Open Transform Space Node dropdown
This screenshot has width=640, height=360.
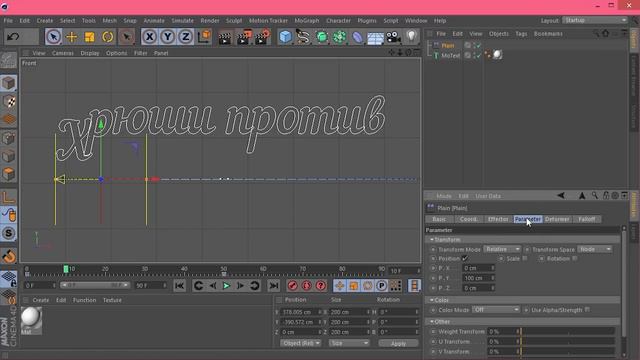tap(595, 249)
